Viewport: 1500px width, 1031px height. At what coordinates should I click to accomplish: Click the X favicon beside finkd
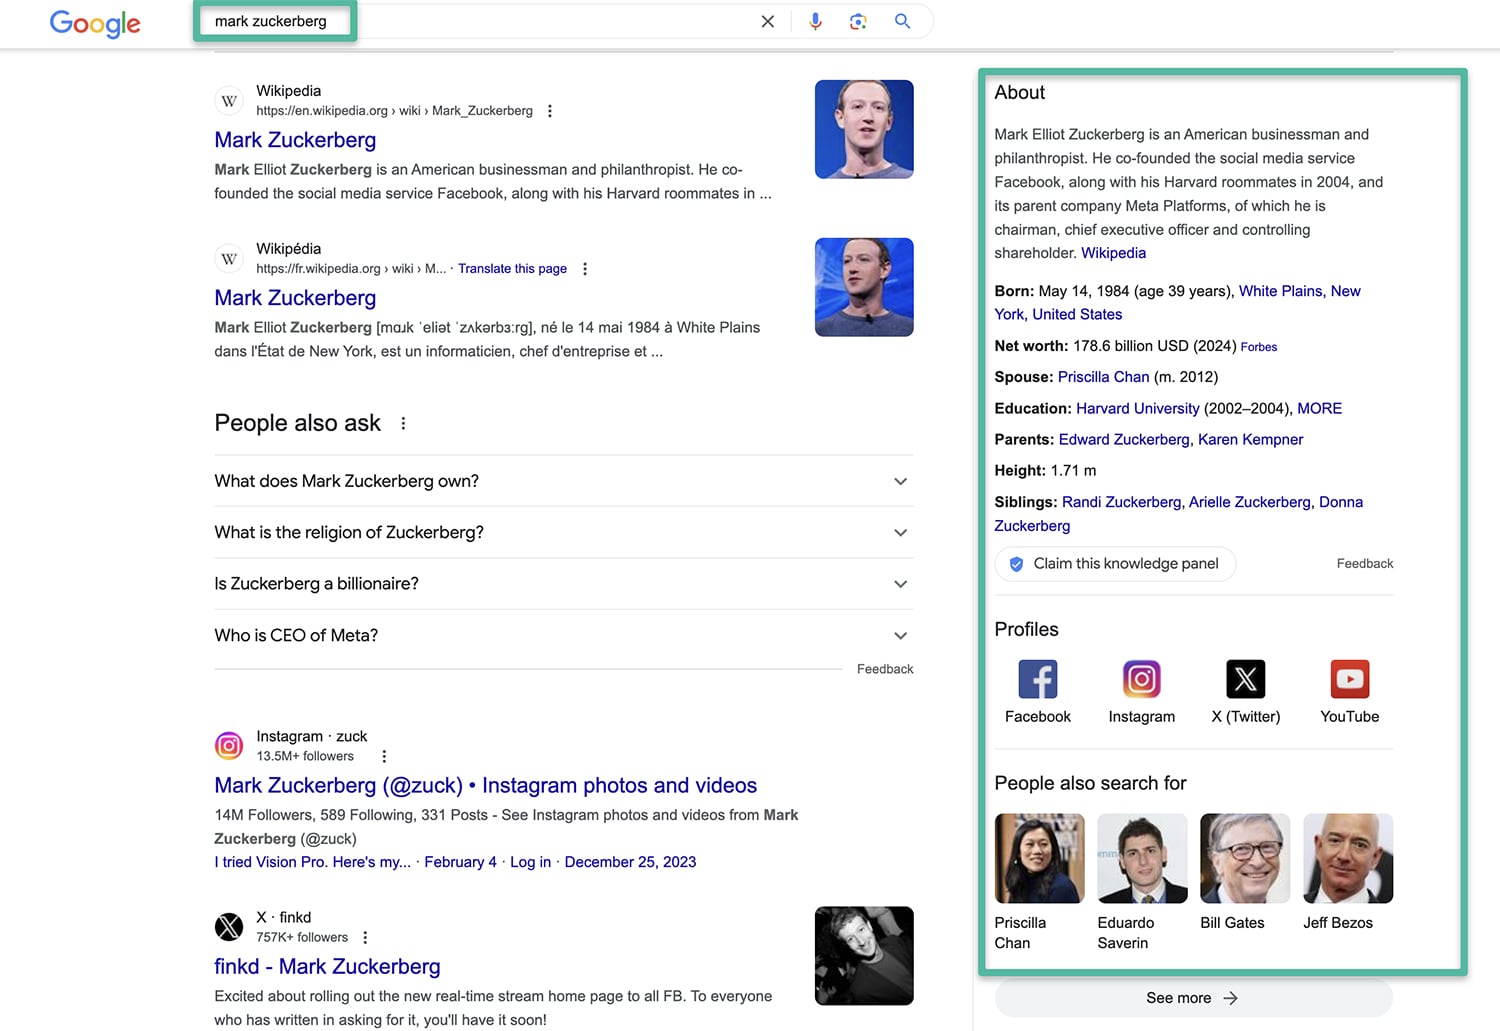click(229, 927)
